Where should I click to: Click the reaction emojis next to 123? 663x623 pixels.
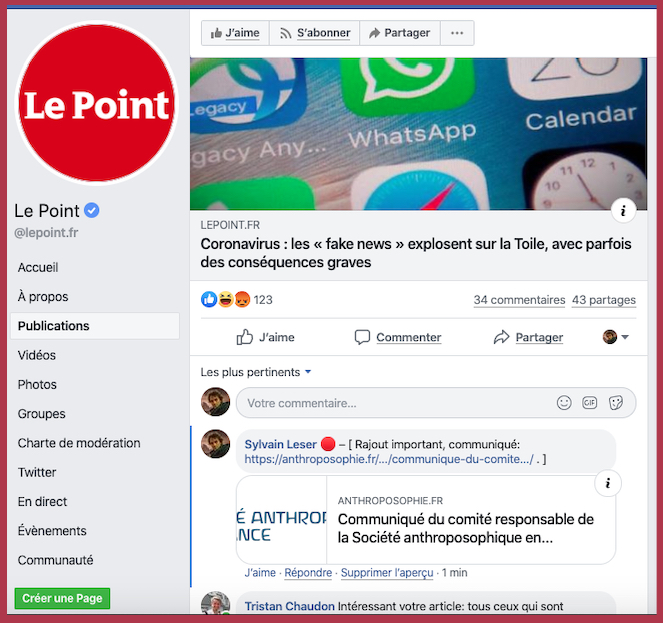pyautogui.click(x=225, y=299)
